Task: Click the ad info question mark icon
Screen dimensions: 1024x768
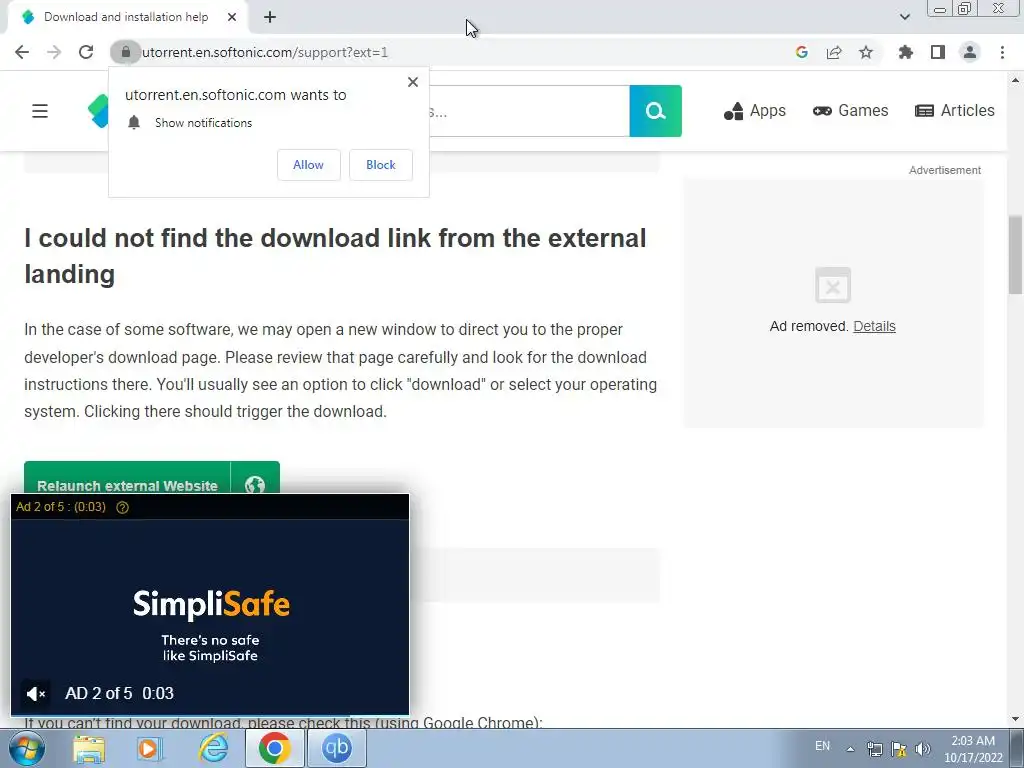Action: 122,507
